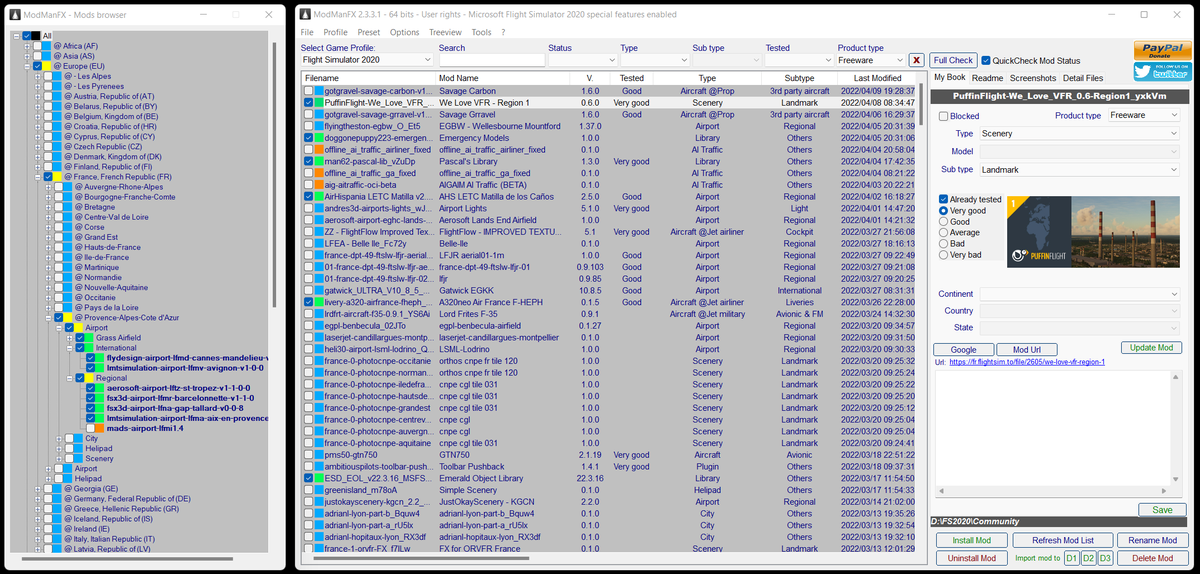
Task: Open the Tools menu
Action: [481, 32]
